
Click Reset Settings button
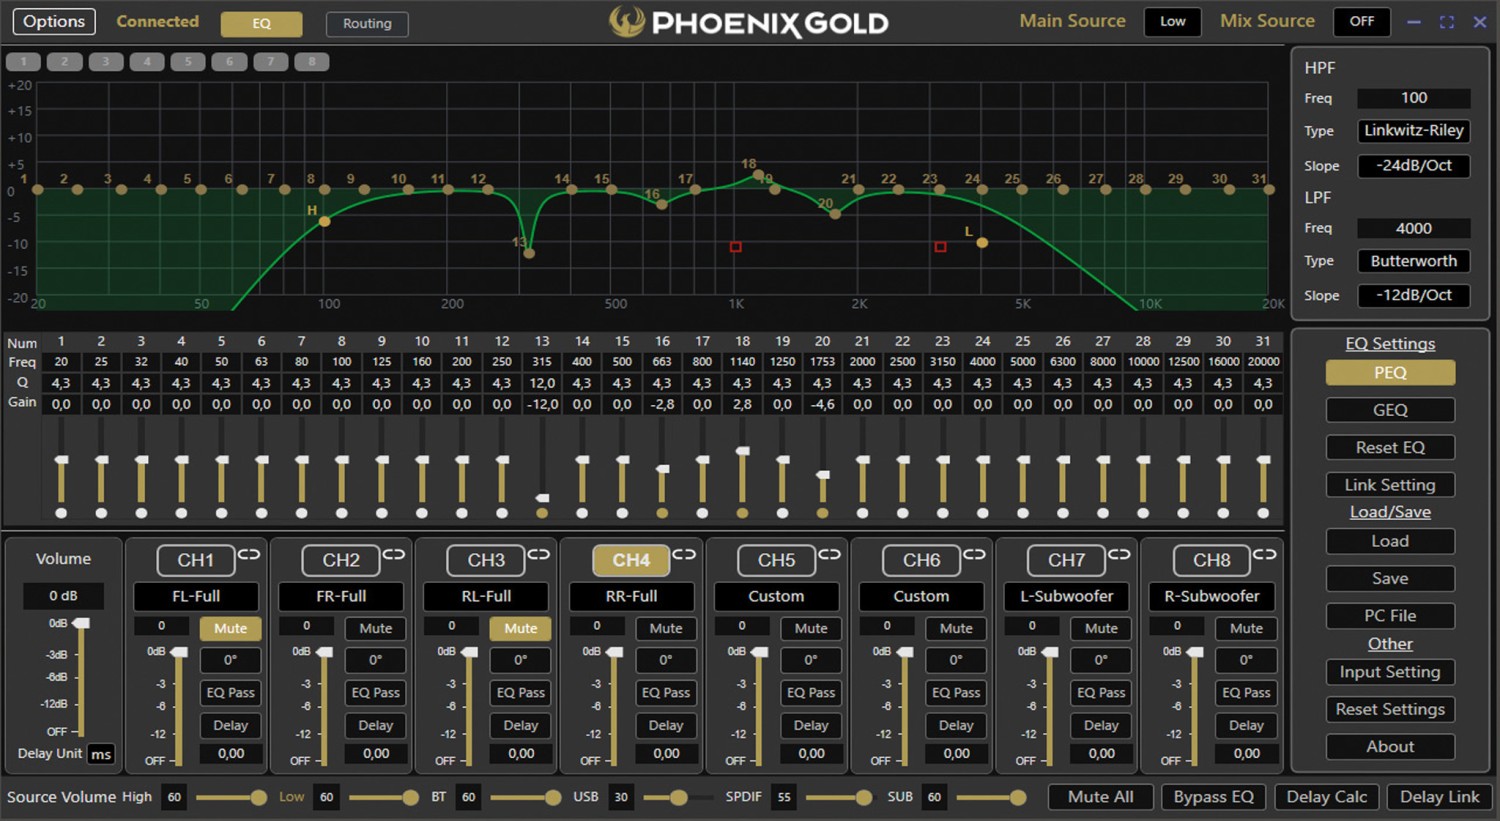coord(1390,709)
